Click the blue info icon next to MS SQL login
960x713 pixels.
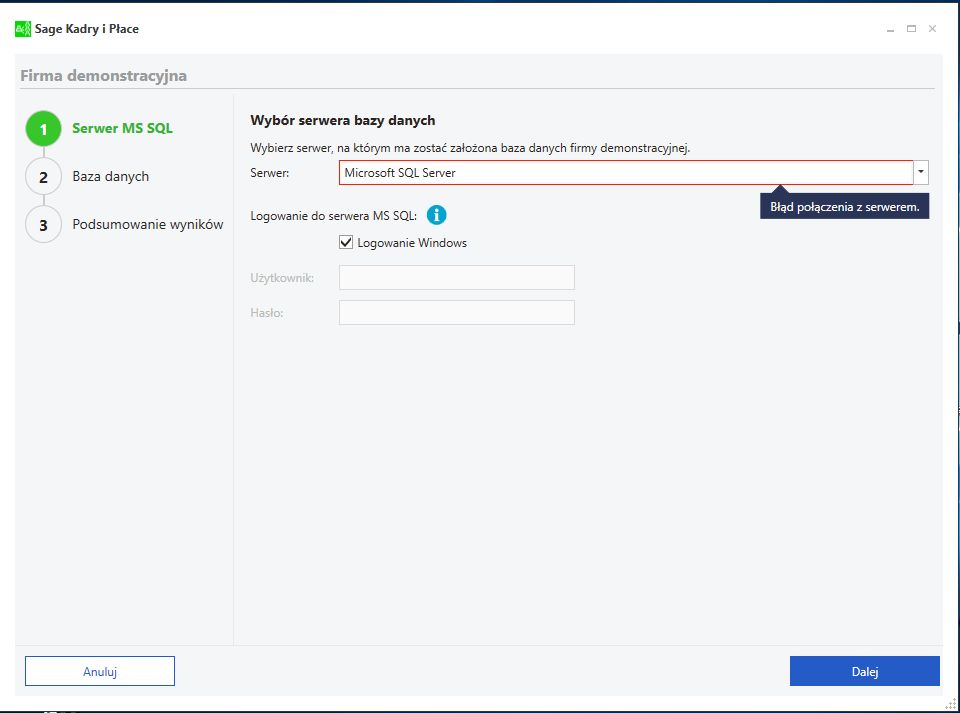(x=437, y=215)
